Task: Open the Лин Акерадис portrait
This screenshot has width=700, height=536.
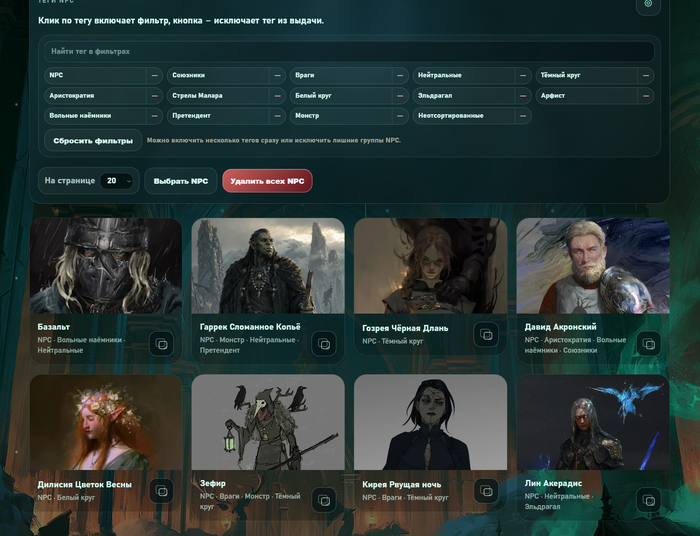Action: pyautogui.click(x=593, y=422)
